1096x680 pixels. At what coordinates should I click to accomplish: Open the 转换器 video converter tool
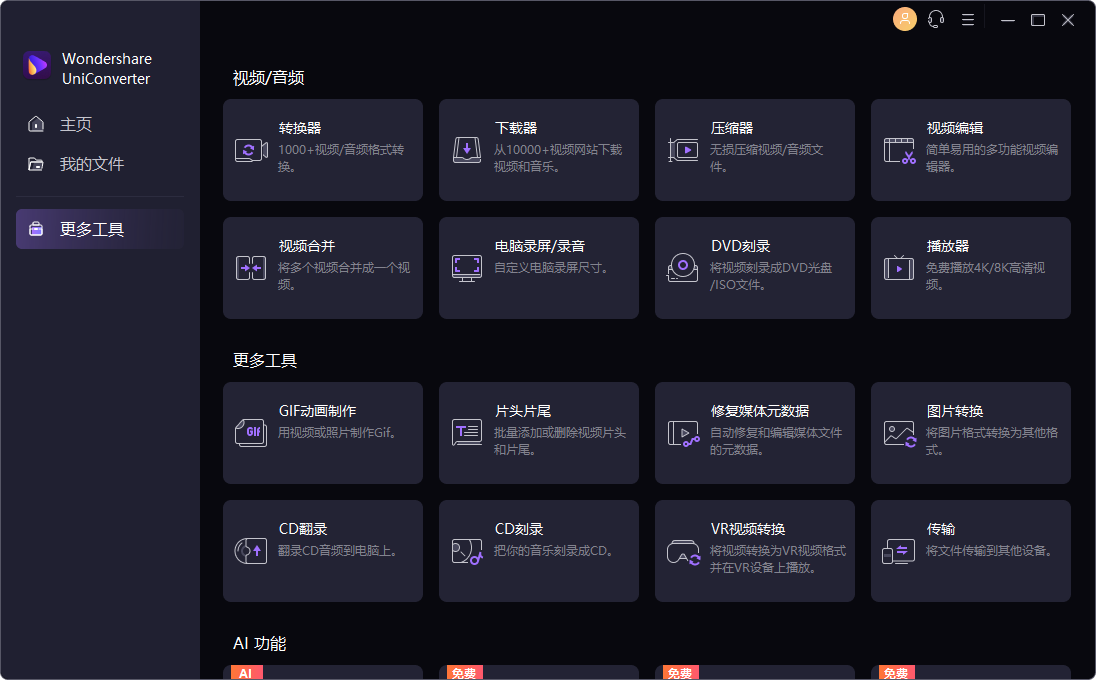pos(323,150)
